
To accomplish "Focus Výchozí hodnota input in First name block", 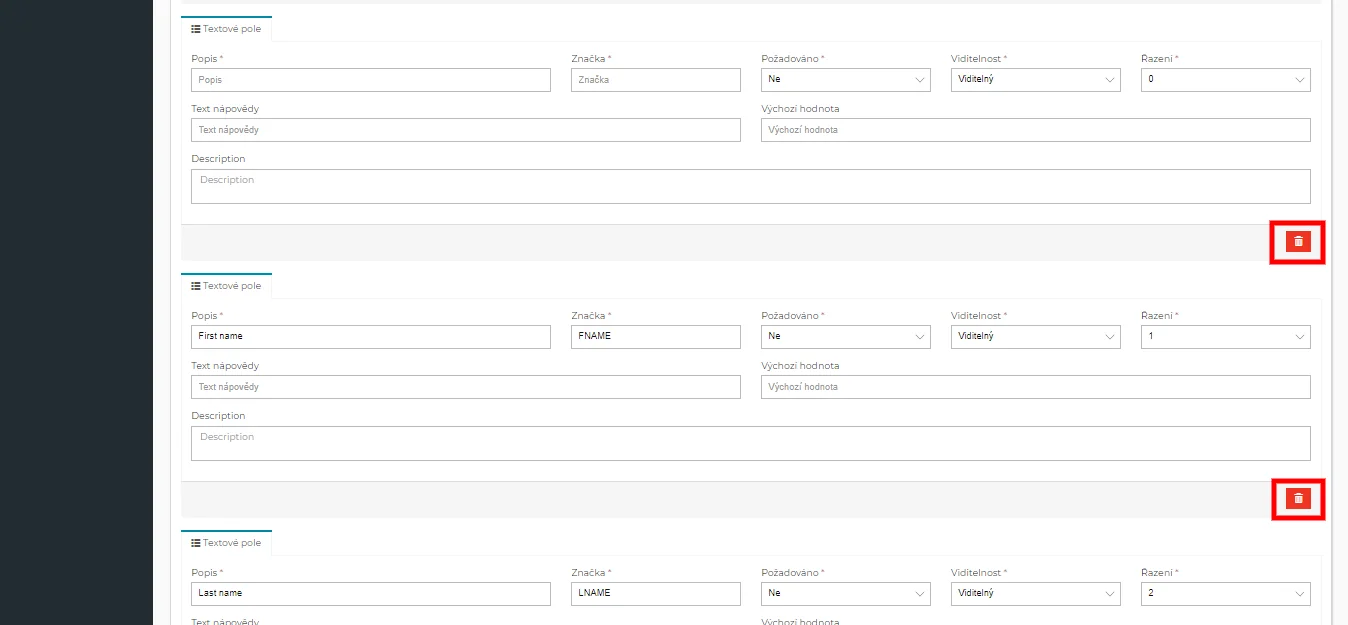I will (1035, 387).
